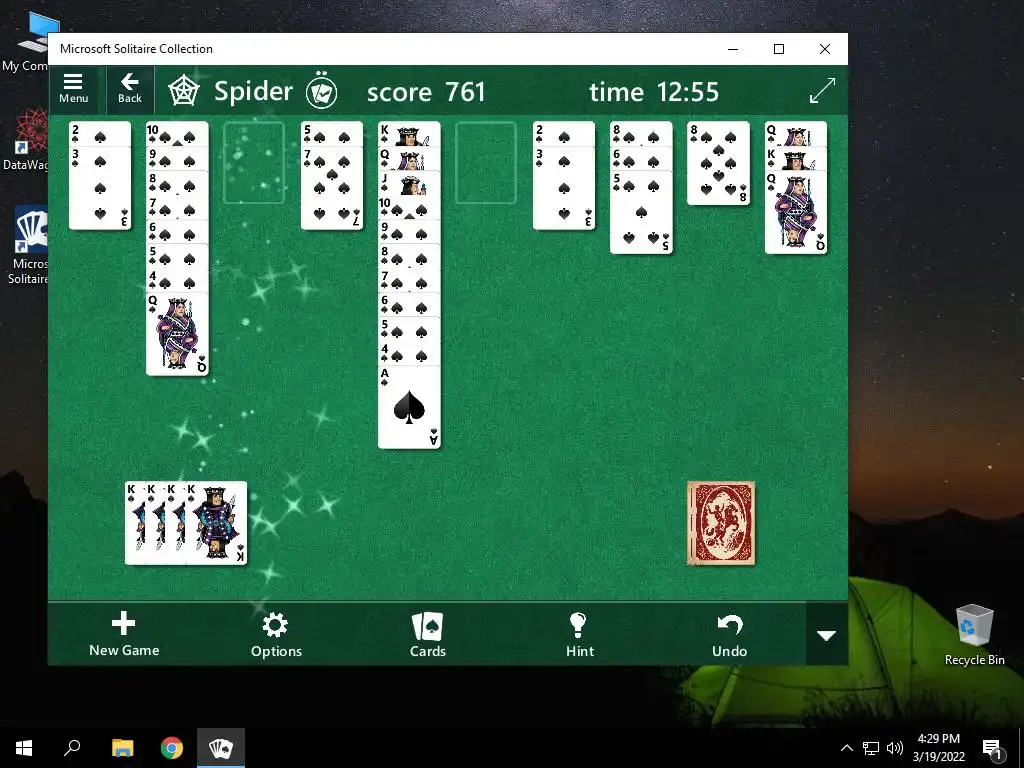Open the volume tray icon
Viewport: 1024px width, 768px height.
[895, 748]
